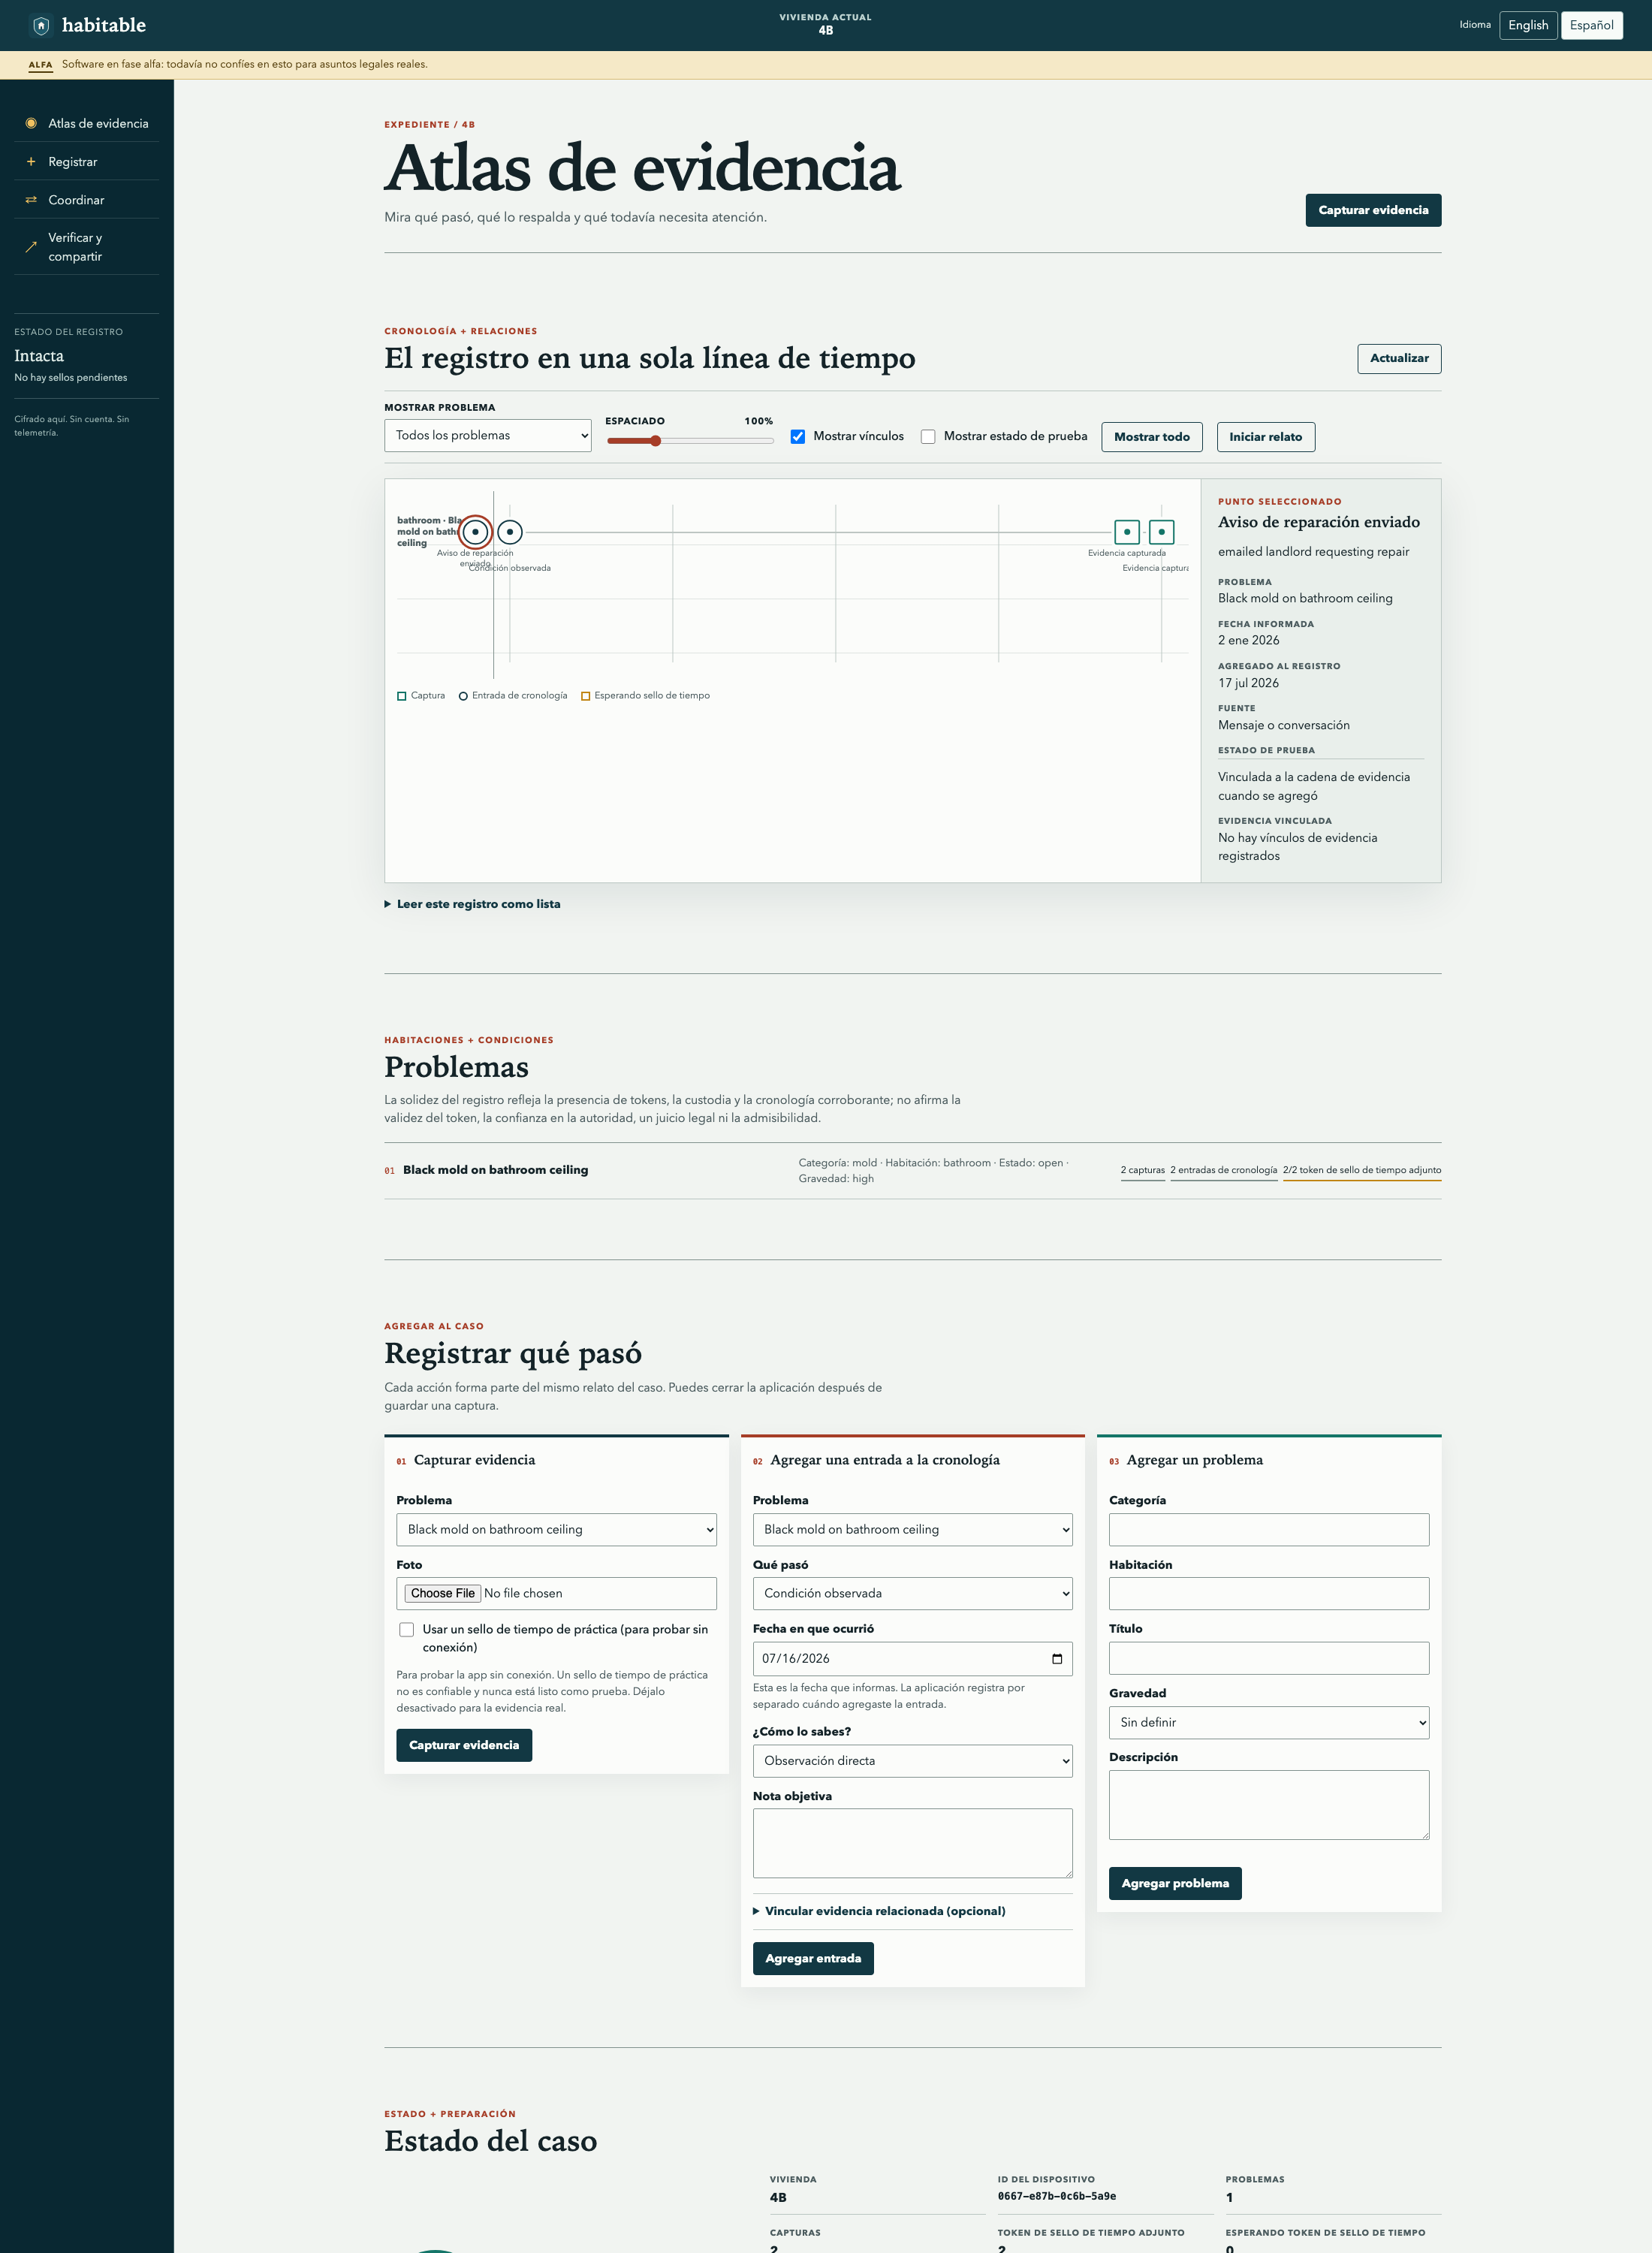Image resolution: width=1652 pixels, height=2253 pixels.
Task: Open the Todos los problemas dropdown
Action: tap(488, 435)
